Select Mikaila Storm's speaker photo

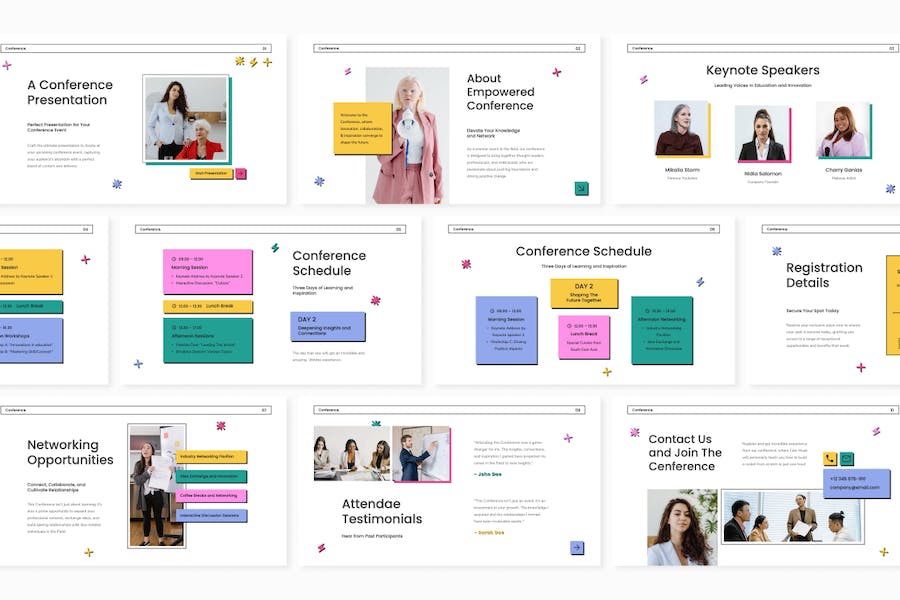coord(680,129)
